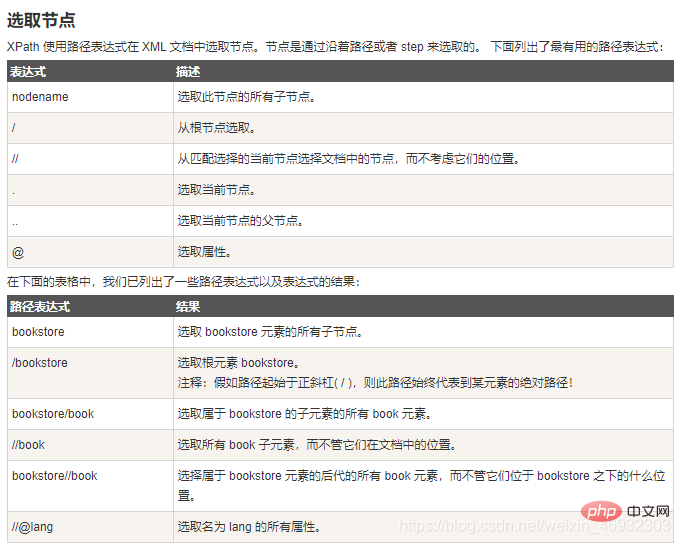The height and width of the screenshot is (544, 680).
Task: Select the bookstore//book path cell
Action: (x=90, y=486)
